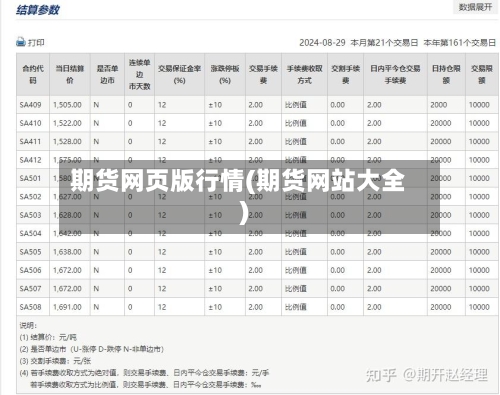Click the printer icon beside 打印
The height and width of the screenshot is (395, 500).
pos(21,42)
